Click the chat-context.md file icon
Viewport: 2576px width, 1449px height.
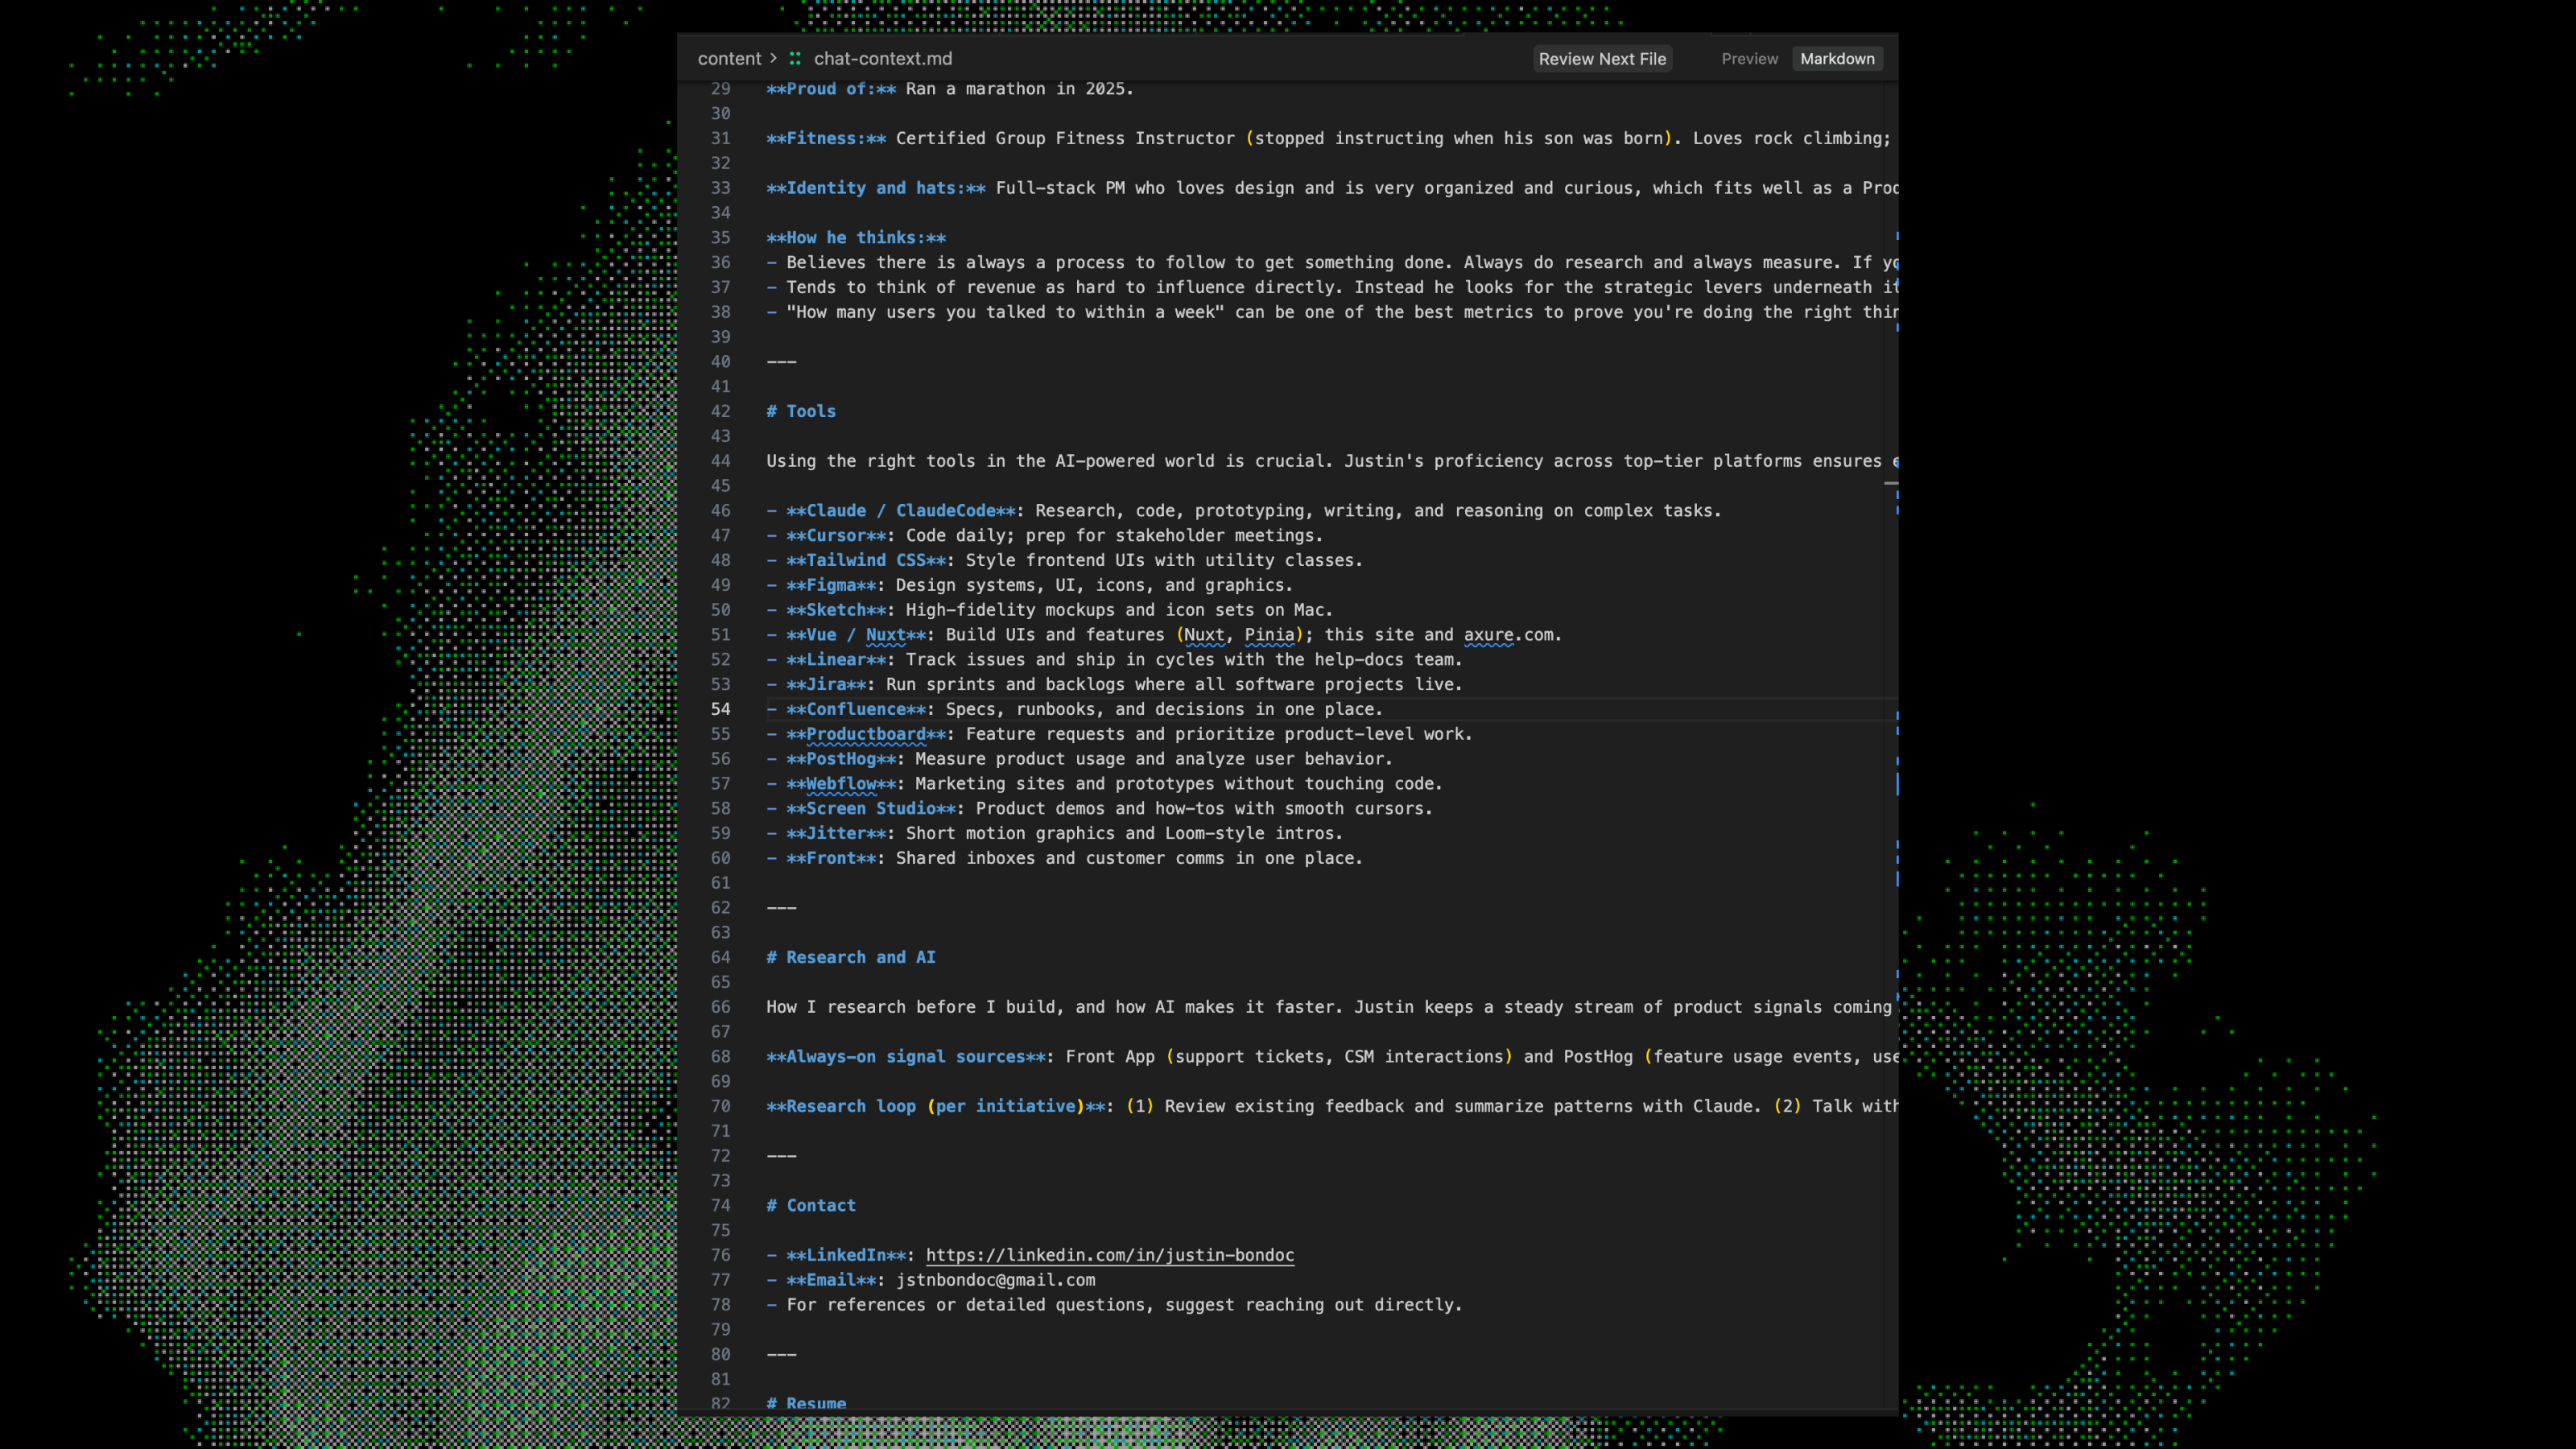(795, 58)
